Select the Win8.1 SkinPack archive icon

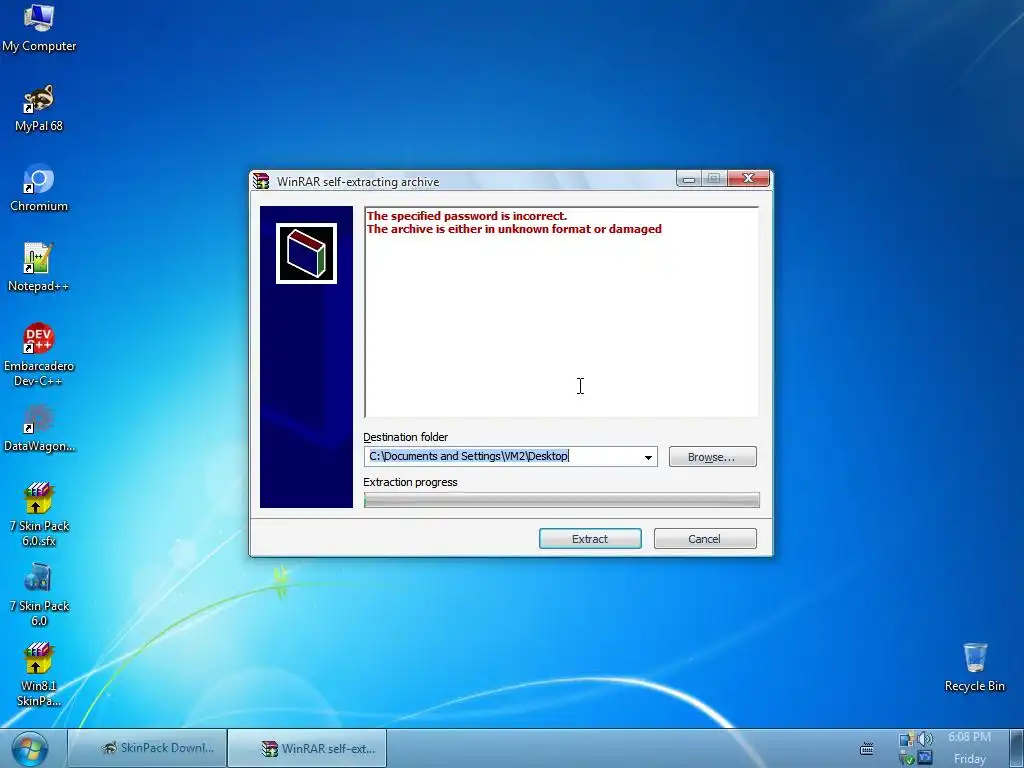[39, 675]
